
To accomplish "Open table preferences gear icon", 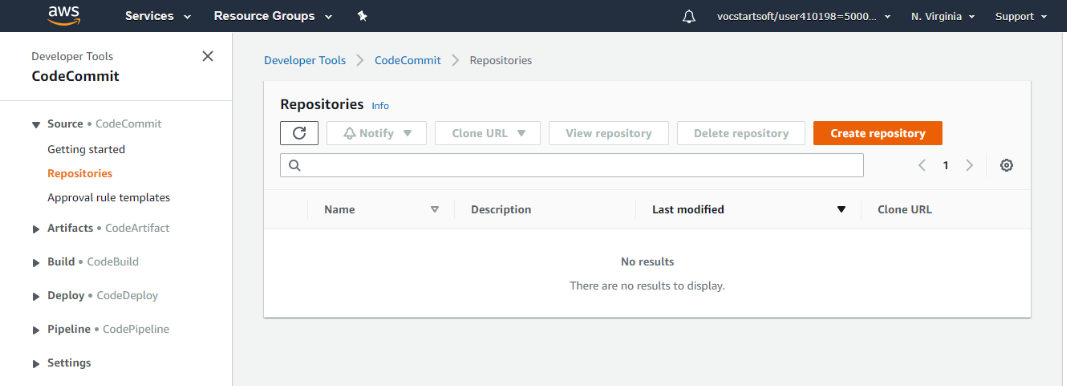I will (1006, 165).
